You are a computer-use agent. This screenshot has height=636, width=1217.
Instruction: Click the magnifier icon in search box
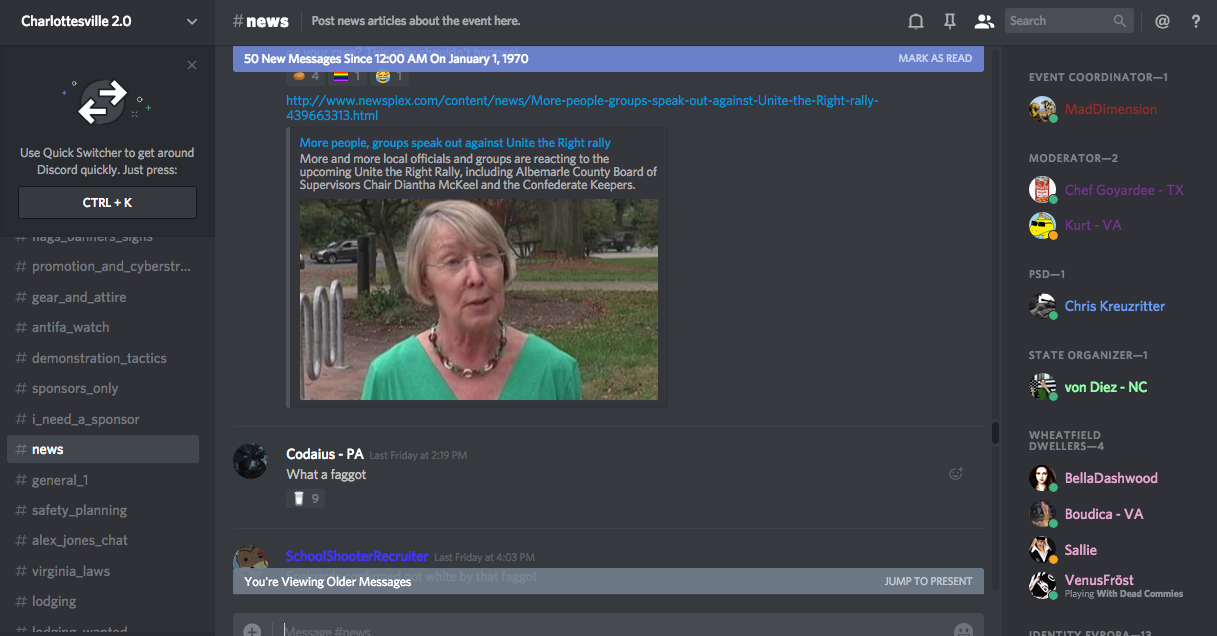pyautogui.click(x=1120, y=21)
